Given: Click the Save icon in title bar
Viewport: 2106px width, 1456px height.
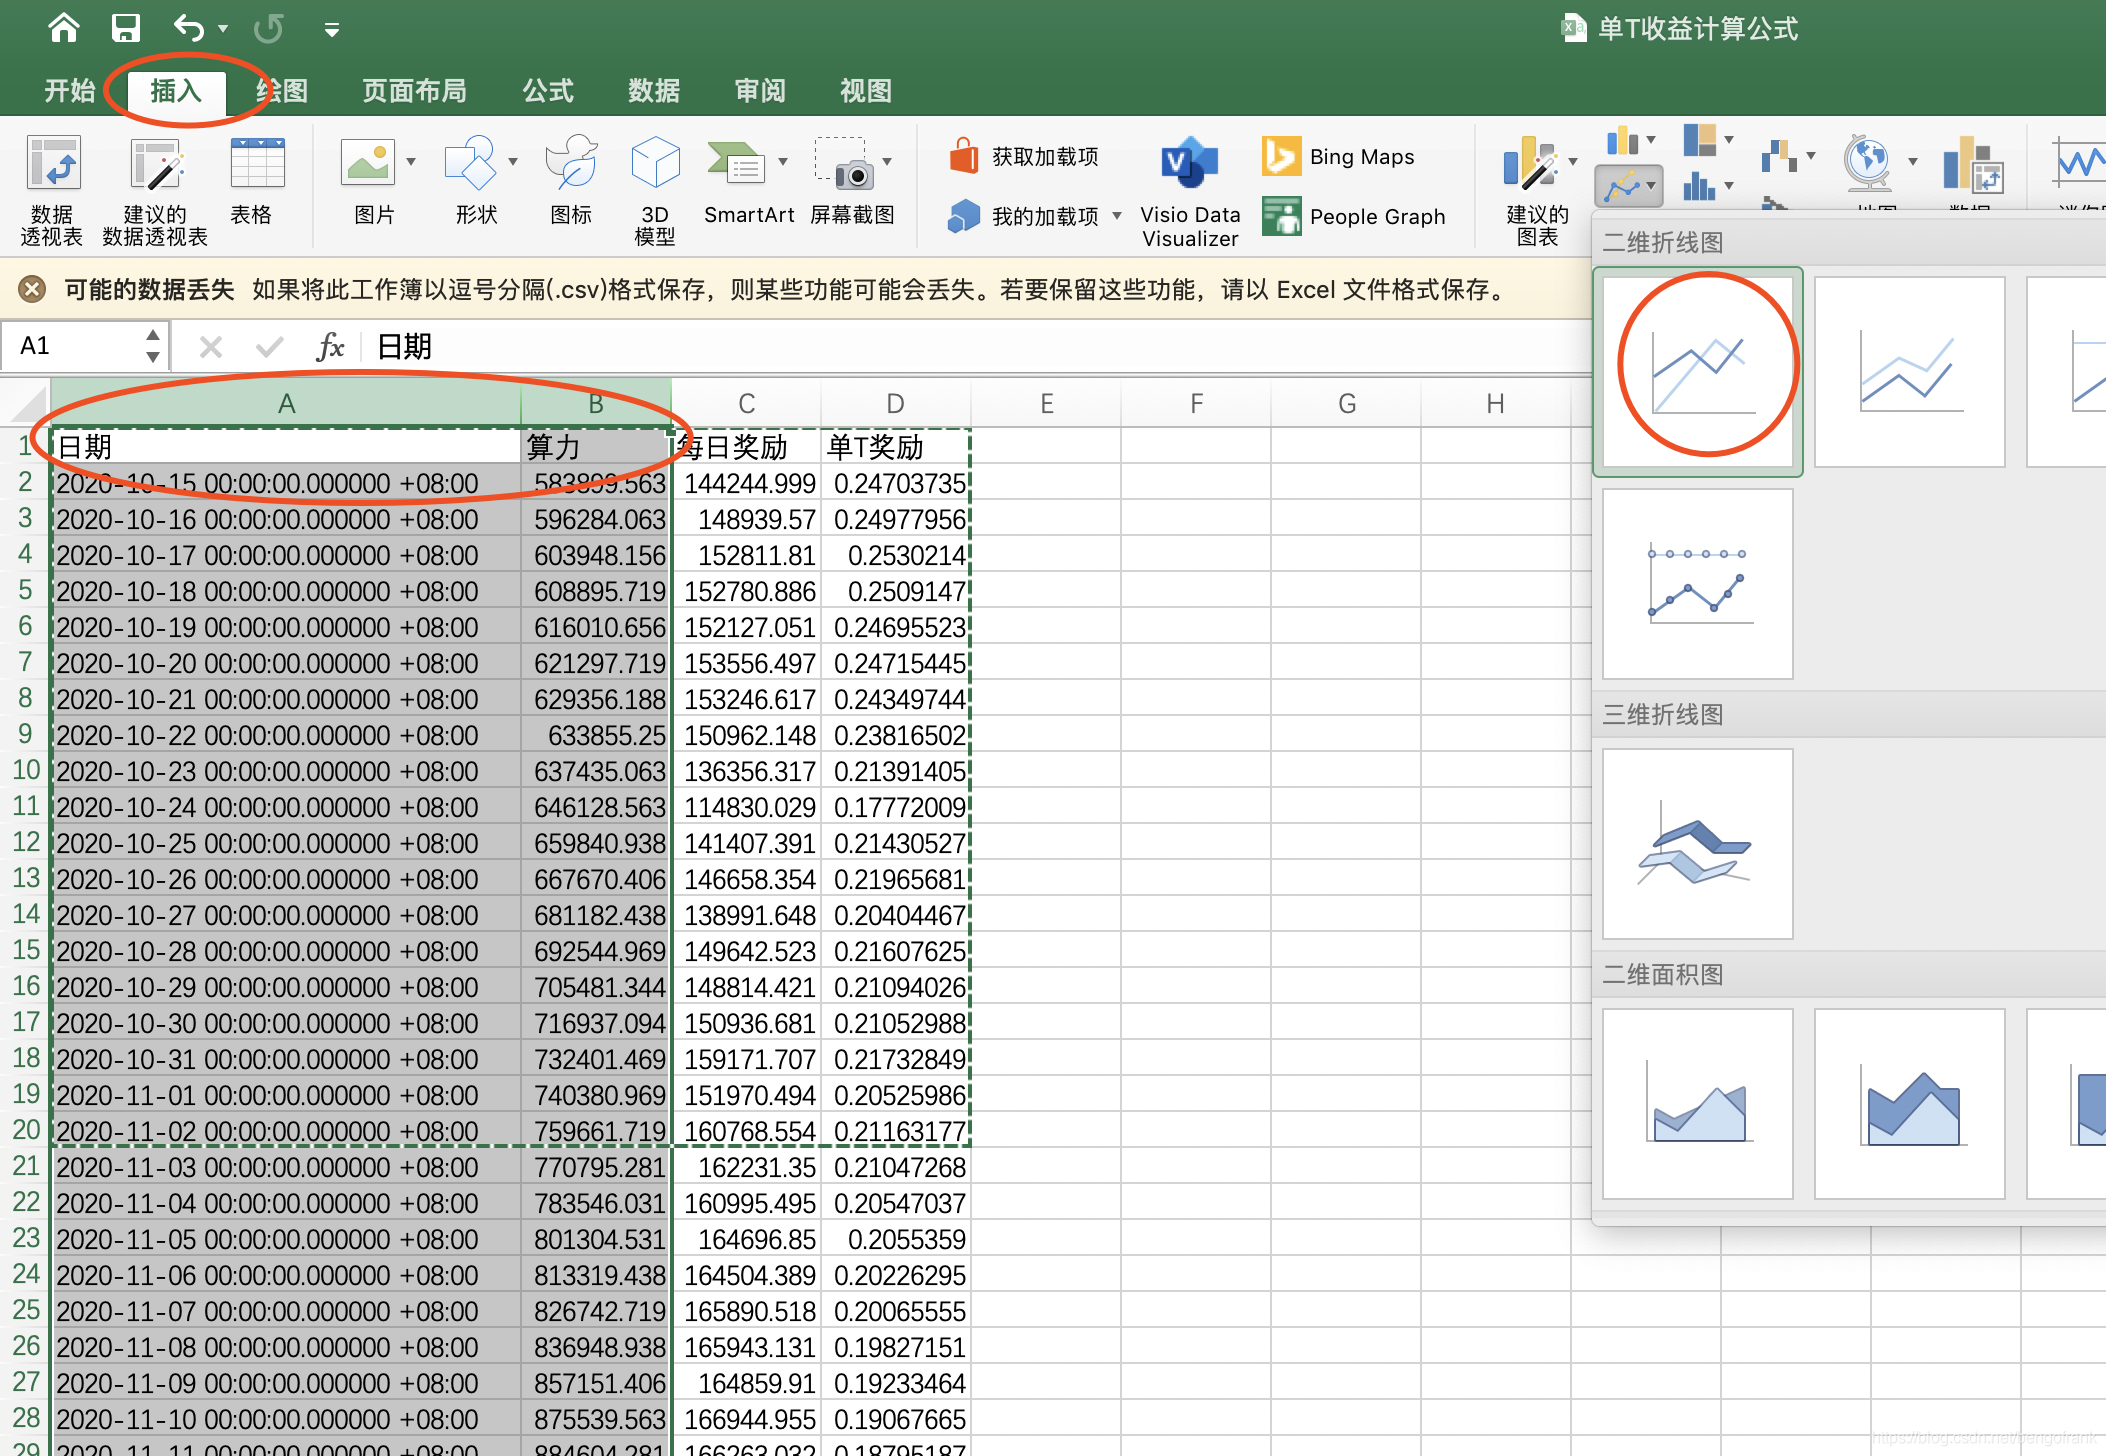Looking at the screenshot, I should point(126,28).
